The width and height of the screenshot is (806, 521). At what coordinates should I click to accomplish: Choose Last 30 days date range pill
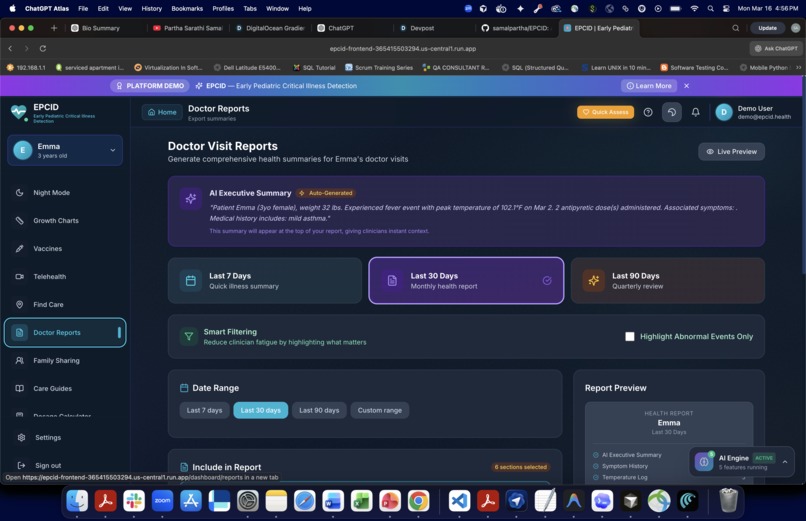261,411
